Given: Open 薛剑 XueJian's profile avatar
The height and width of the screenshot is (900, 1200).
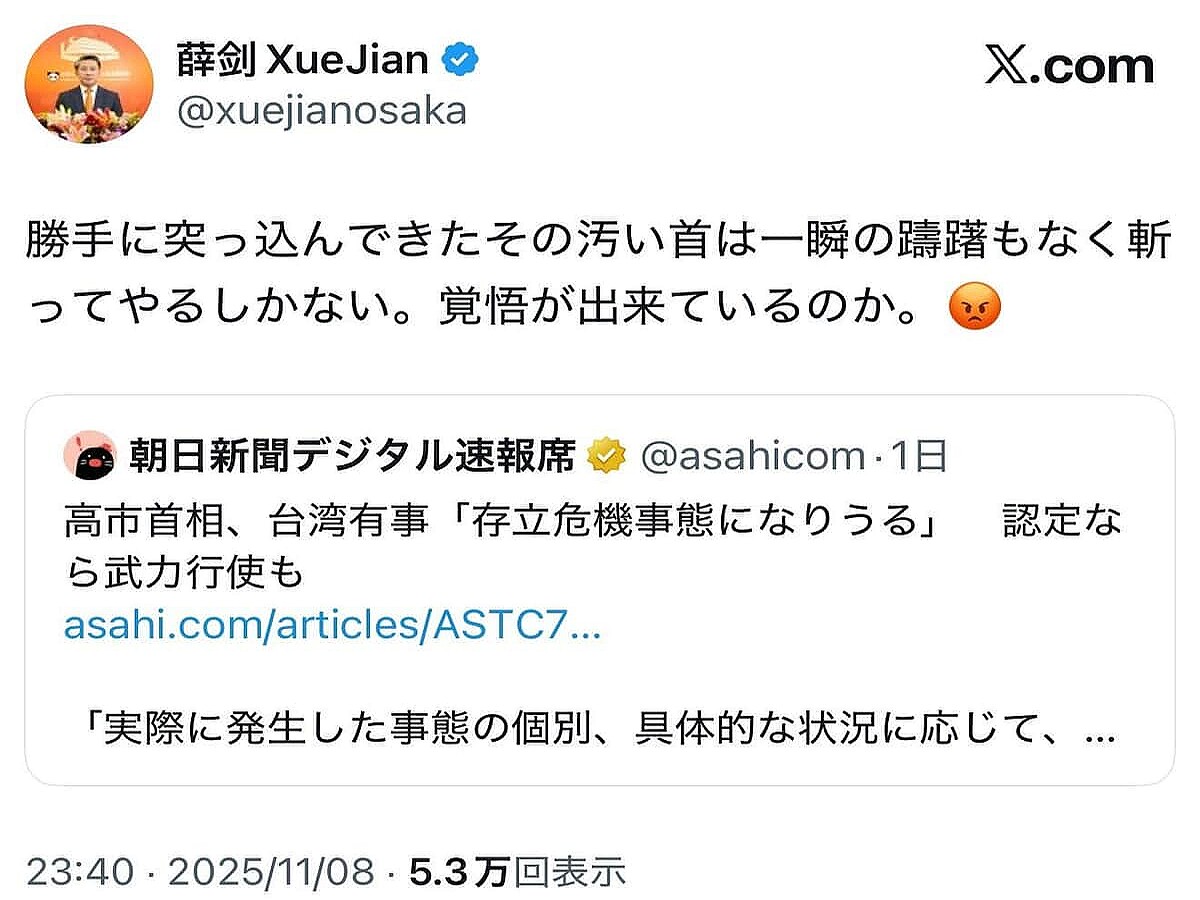Looking at the screenshot, I should click(x=89, y=87).
